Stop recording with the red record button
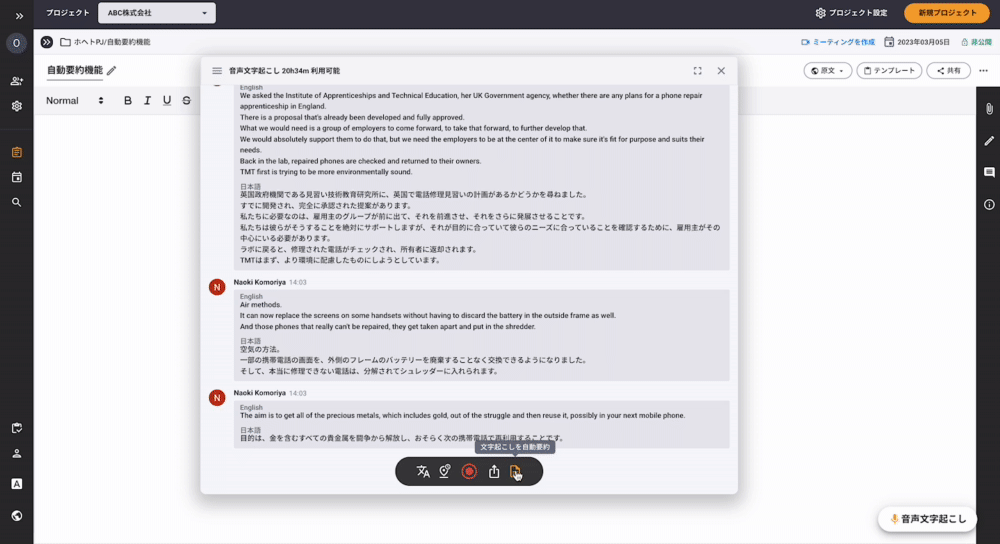Screen dimensions: 1000x544 pos(469,472)
